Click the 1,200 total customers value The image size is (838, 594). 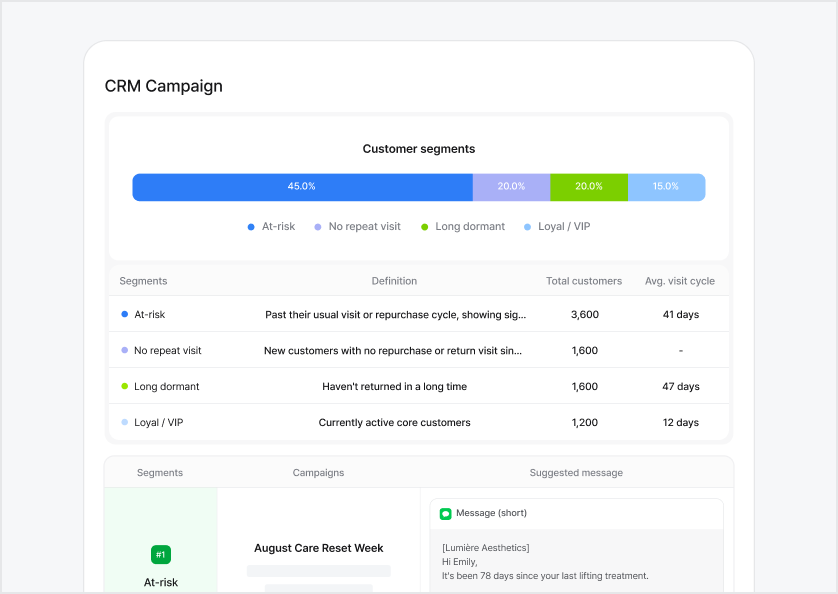585,422
